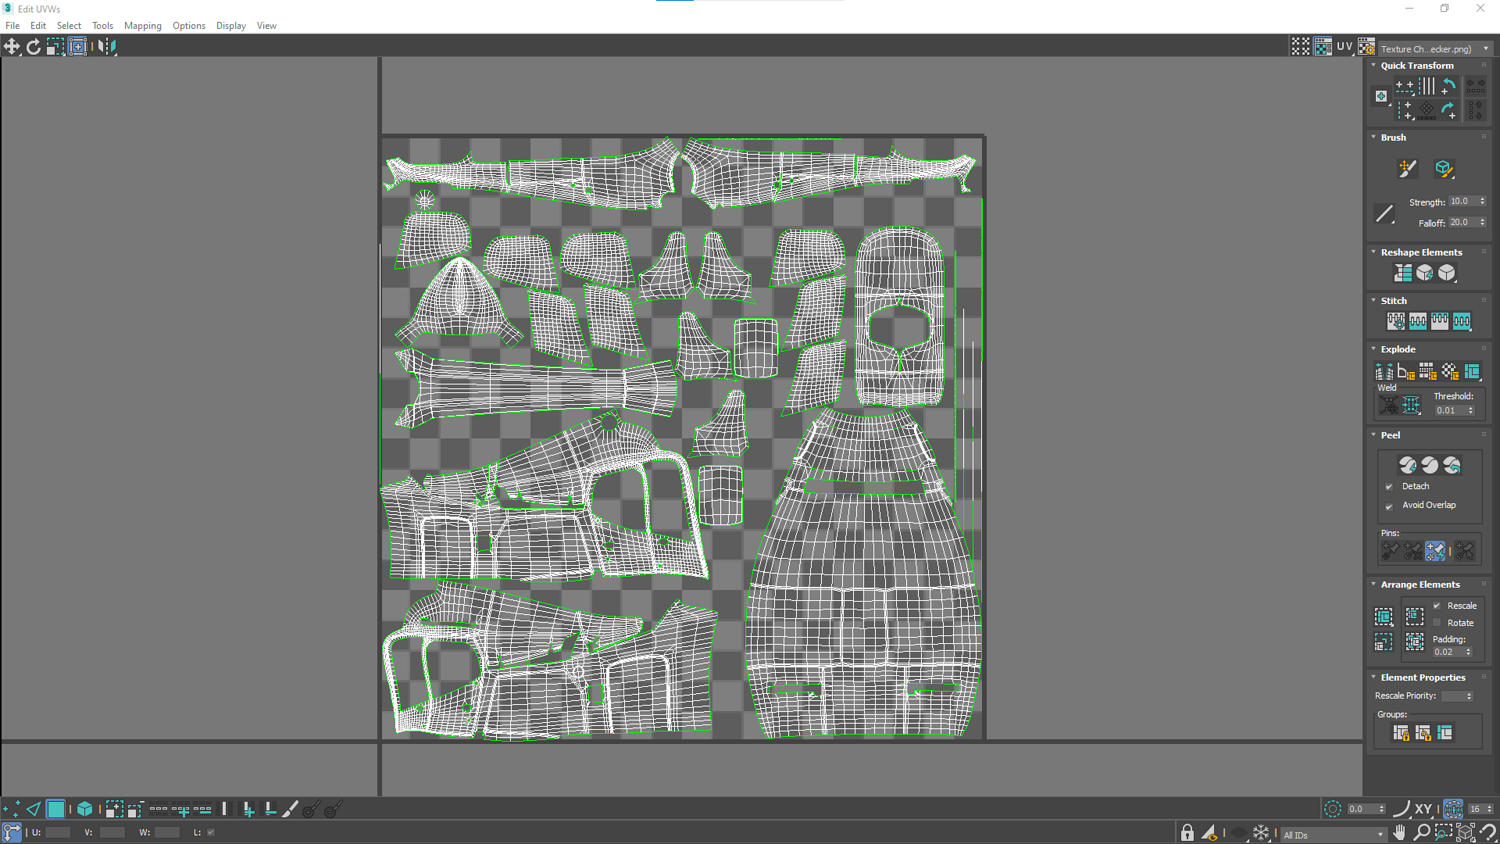Screen dimensions: 1500x844
Task: Click the Pack Normalize arrange icon
Action: coord(1414,617)
